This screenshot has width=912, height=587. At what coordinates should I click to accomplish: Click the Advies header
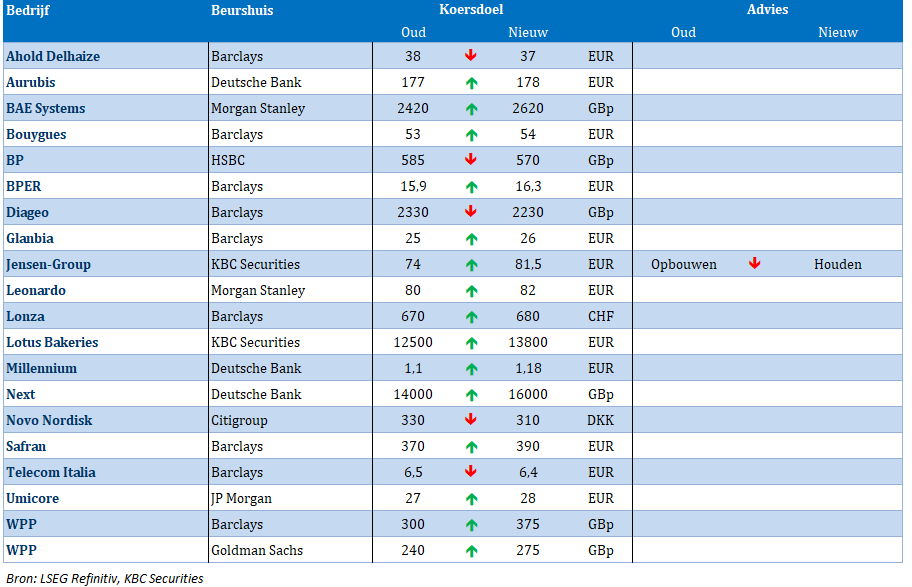point(767,9)
